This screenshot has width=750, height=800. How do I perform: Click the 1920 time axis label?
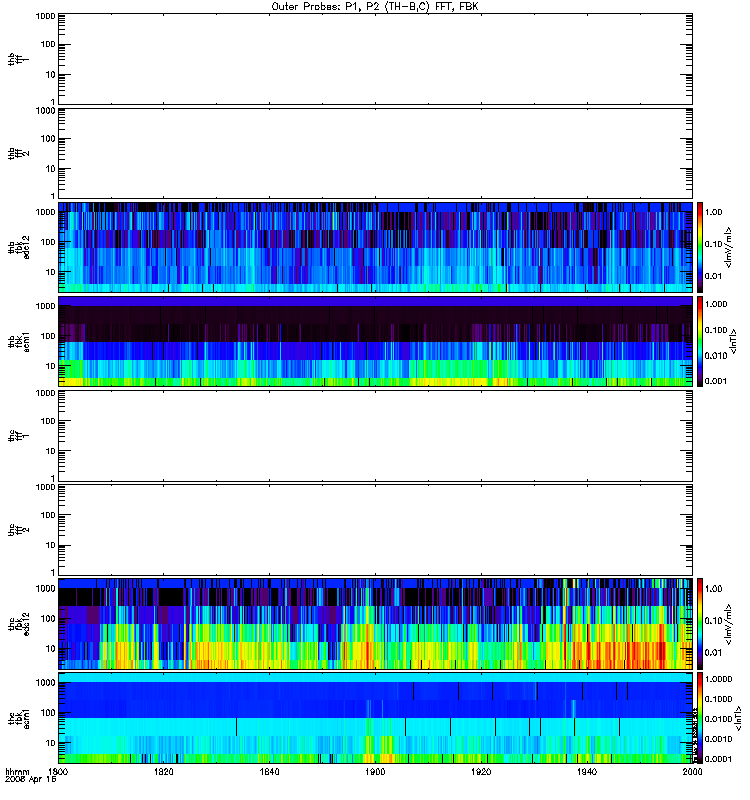481,771
